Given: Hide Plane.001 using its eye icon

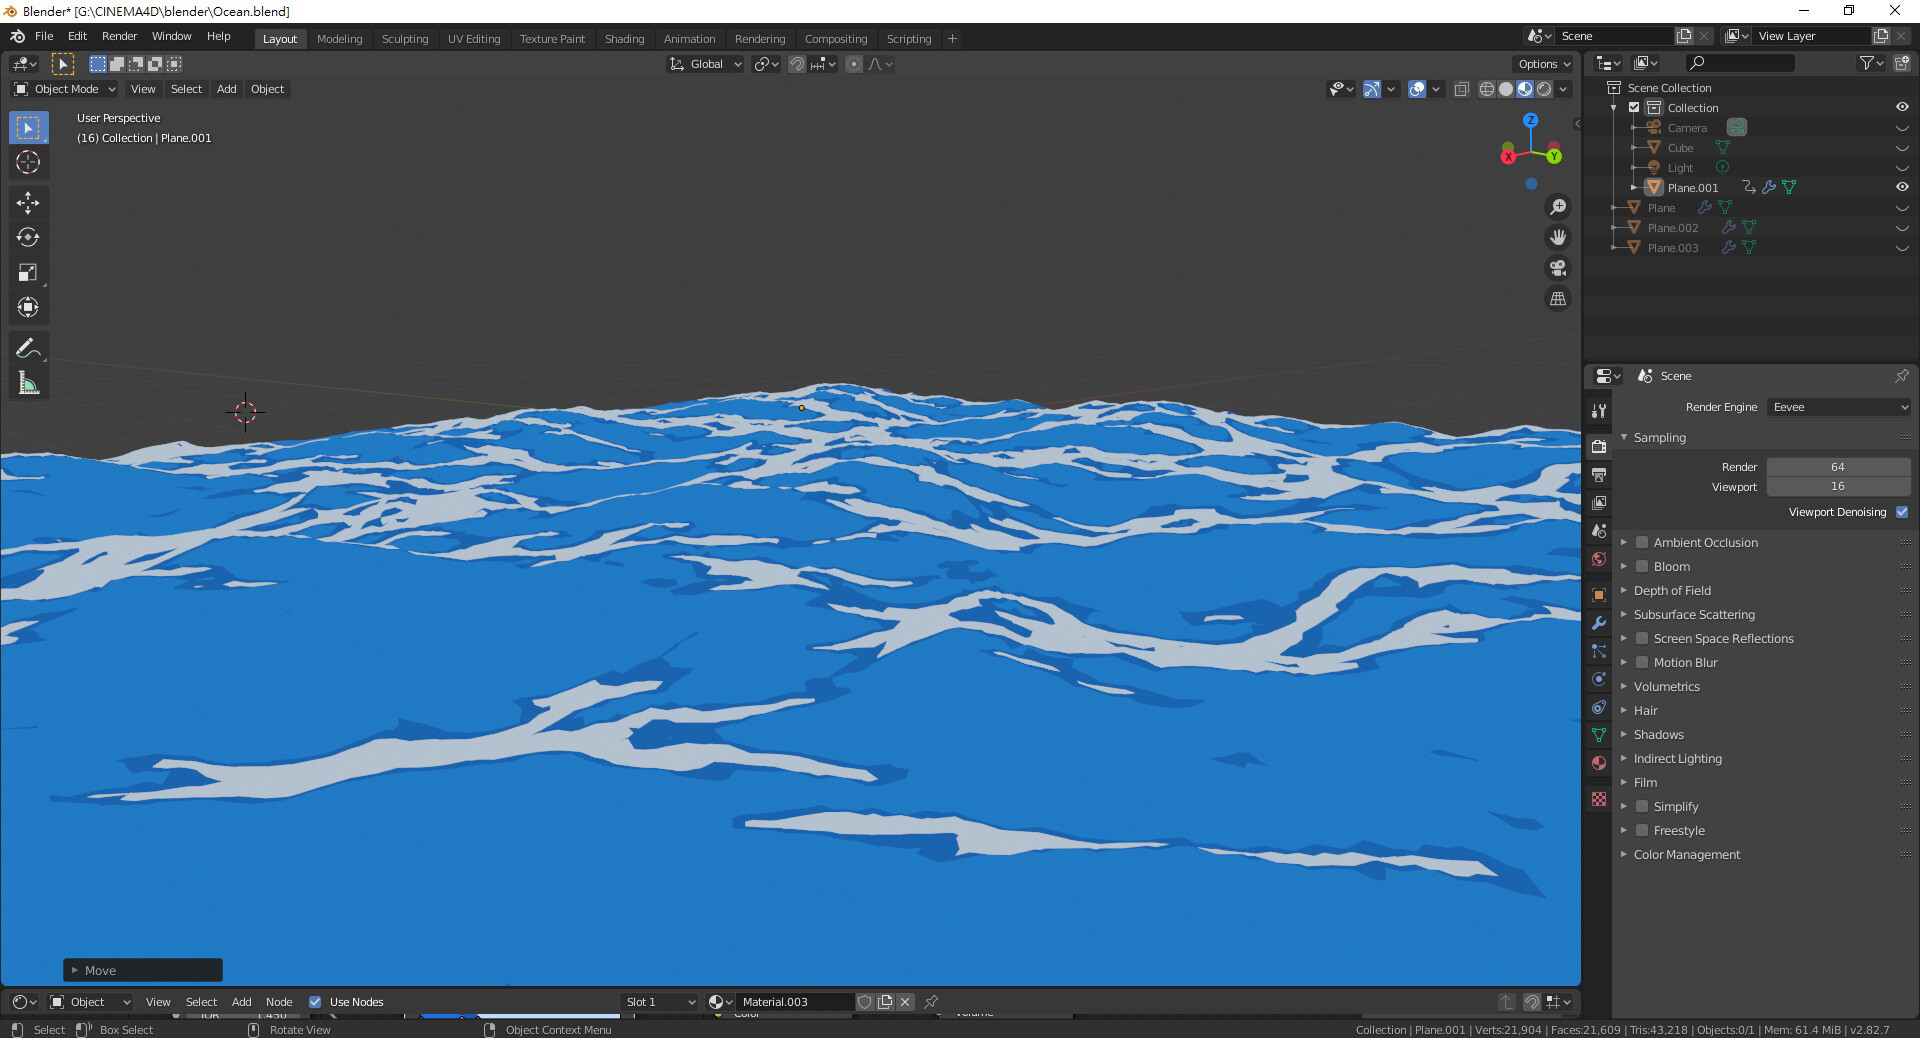Looking at the screenshot, I should pos(1902,187).
